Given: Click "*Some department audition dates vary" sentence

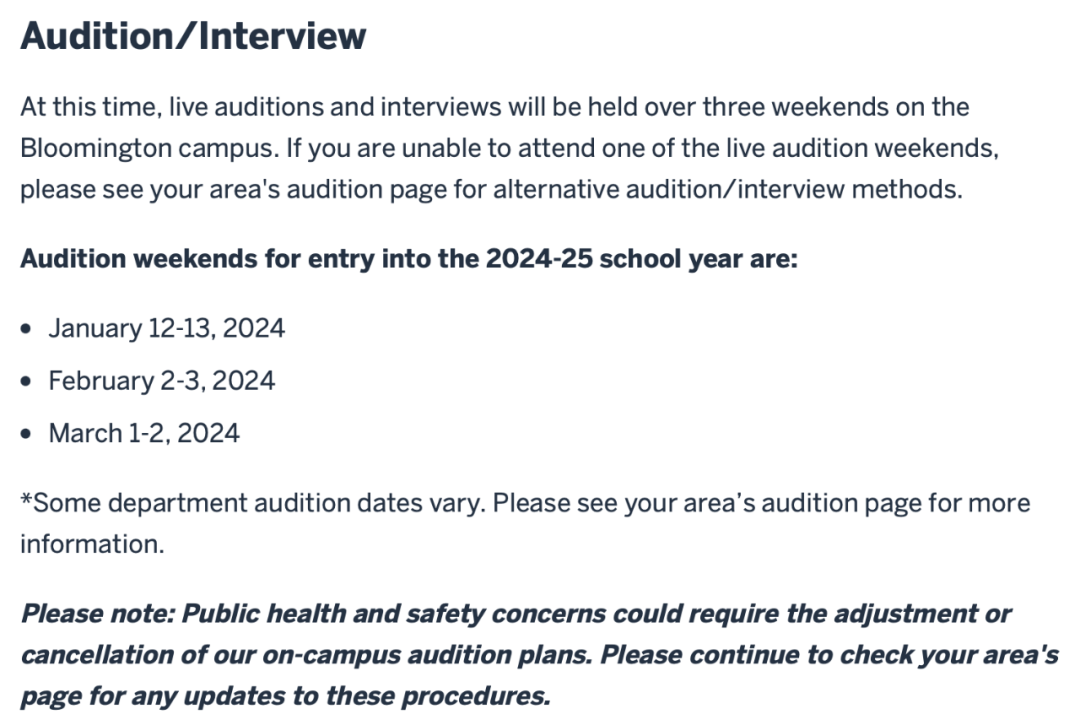Looking at the screenshot, I should tap(252, 503).
